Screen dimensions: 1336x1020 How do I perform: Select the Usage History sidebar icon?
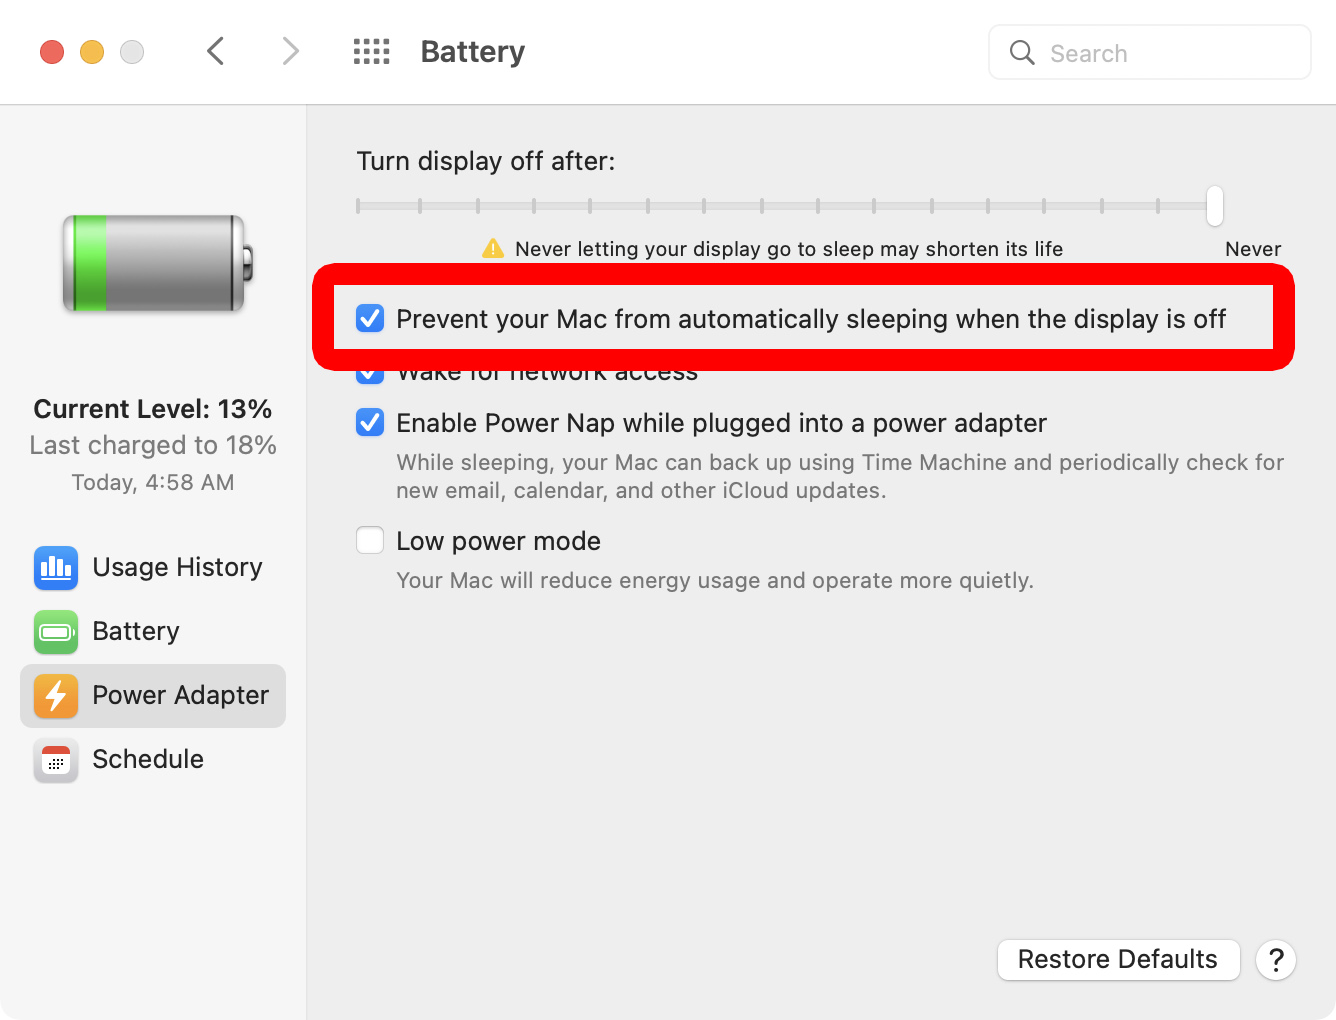click(55, 567)
